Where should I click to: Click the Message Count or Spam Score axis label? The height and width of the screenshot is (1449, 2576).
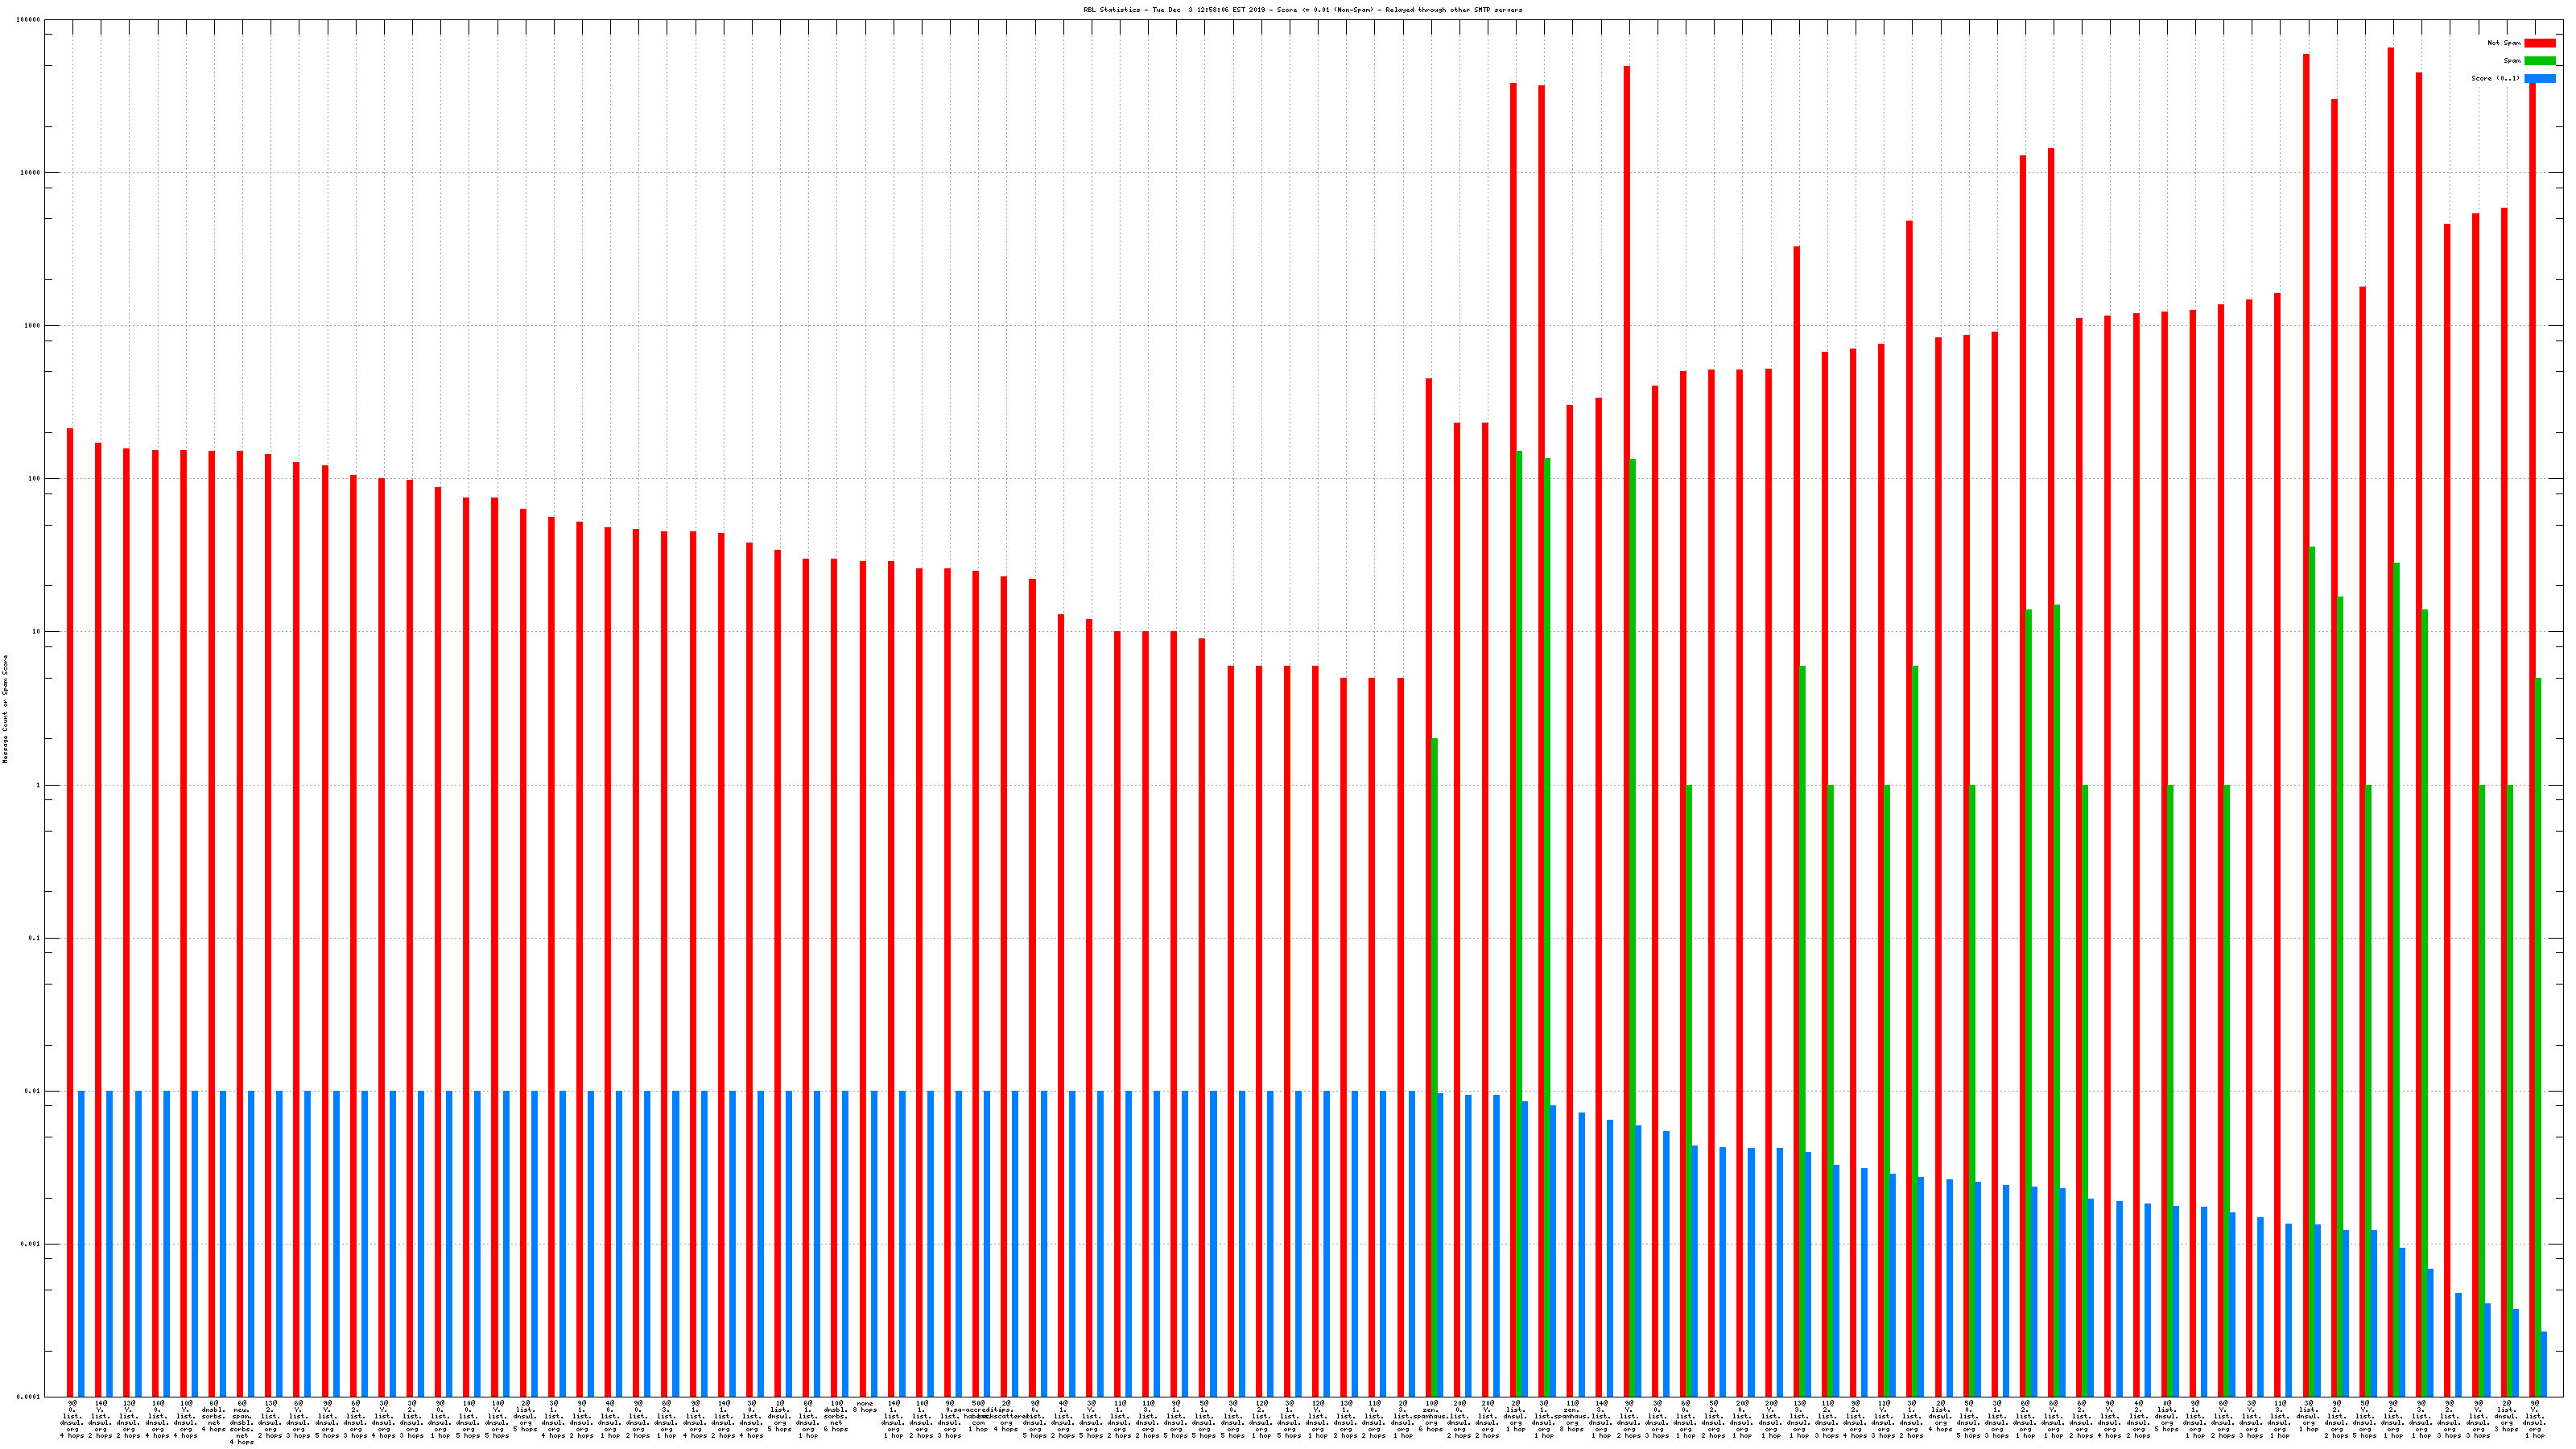5,709
